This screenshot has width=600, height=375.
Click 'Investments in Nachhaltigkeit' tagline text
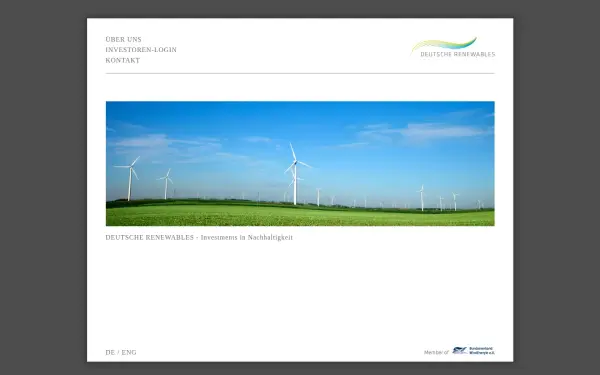(247, 238)
